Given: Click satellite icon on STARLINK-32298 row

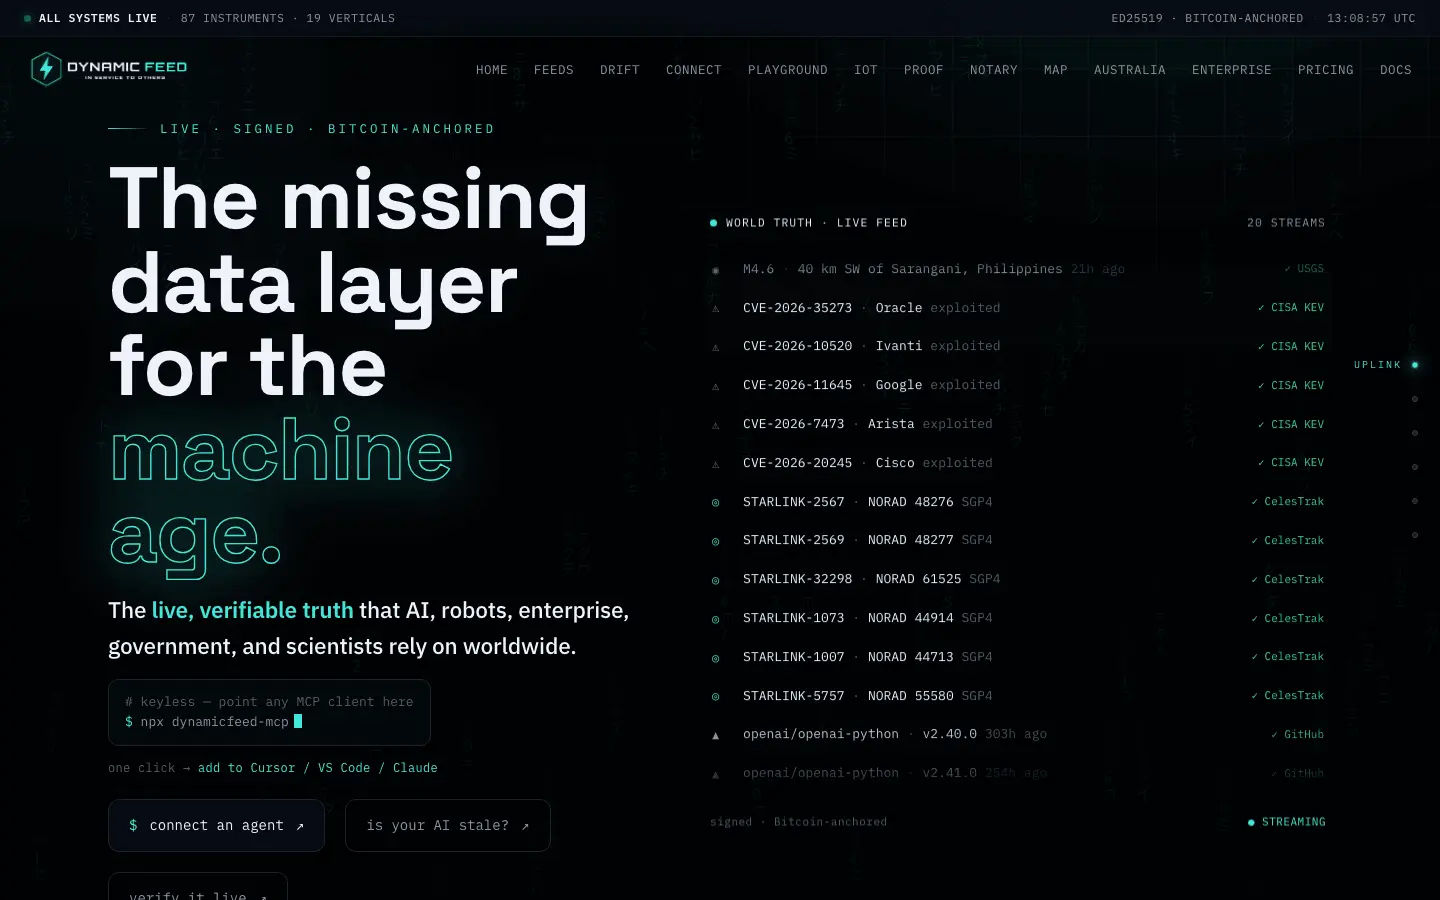Looking at the screenshot, I should tap(715, 580).
